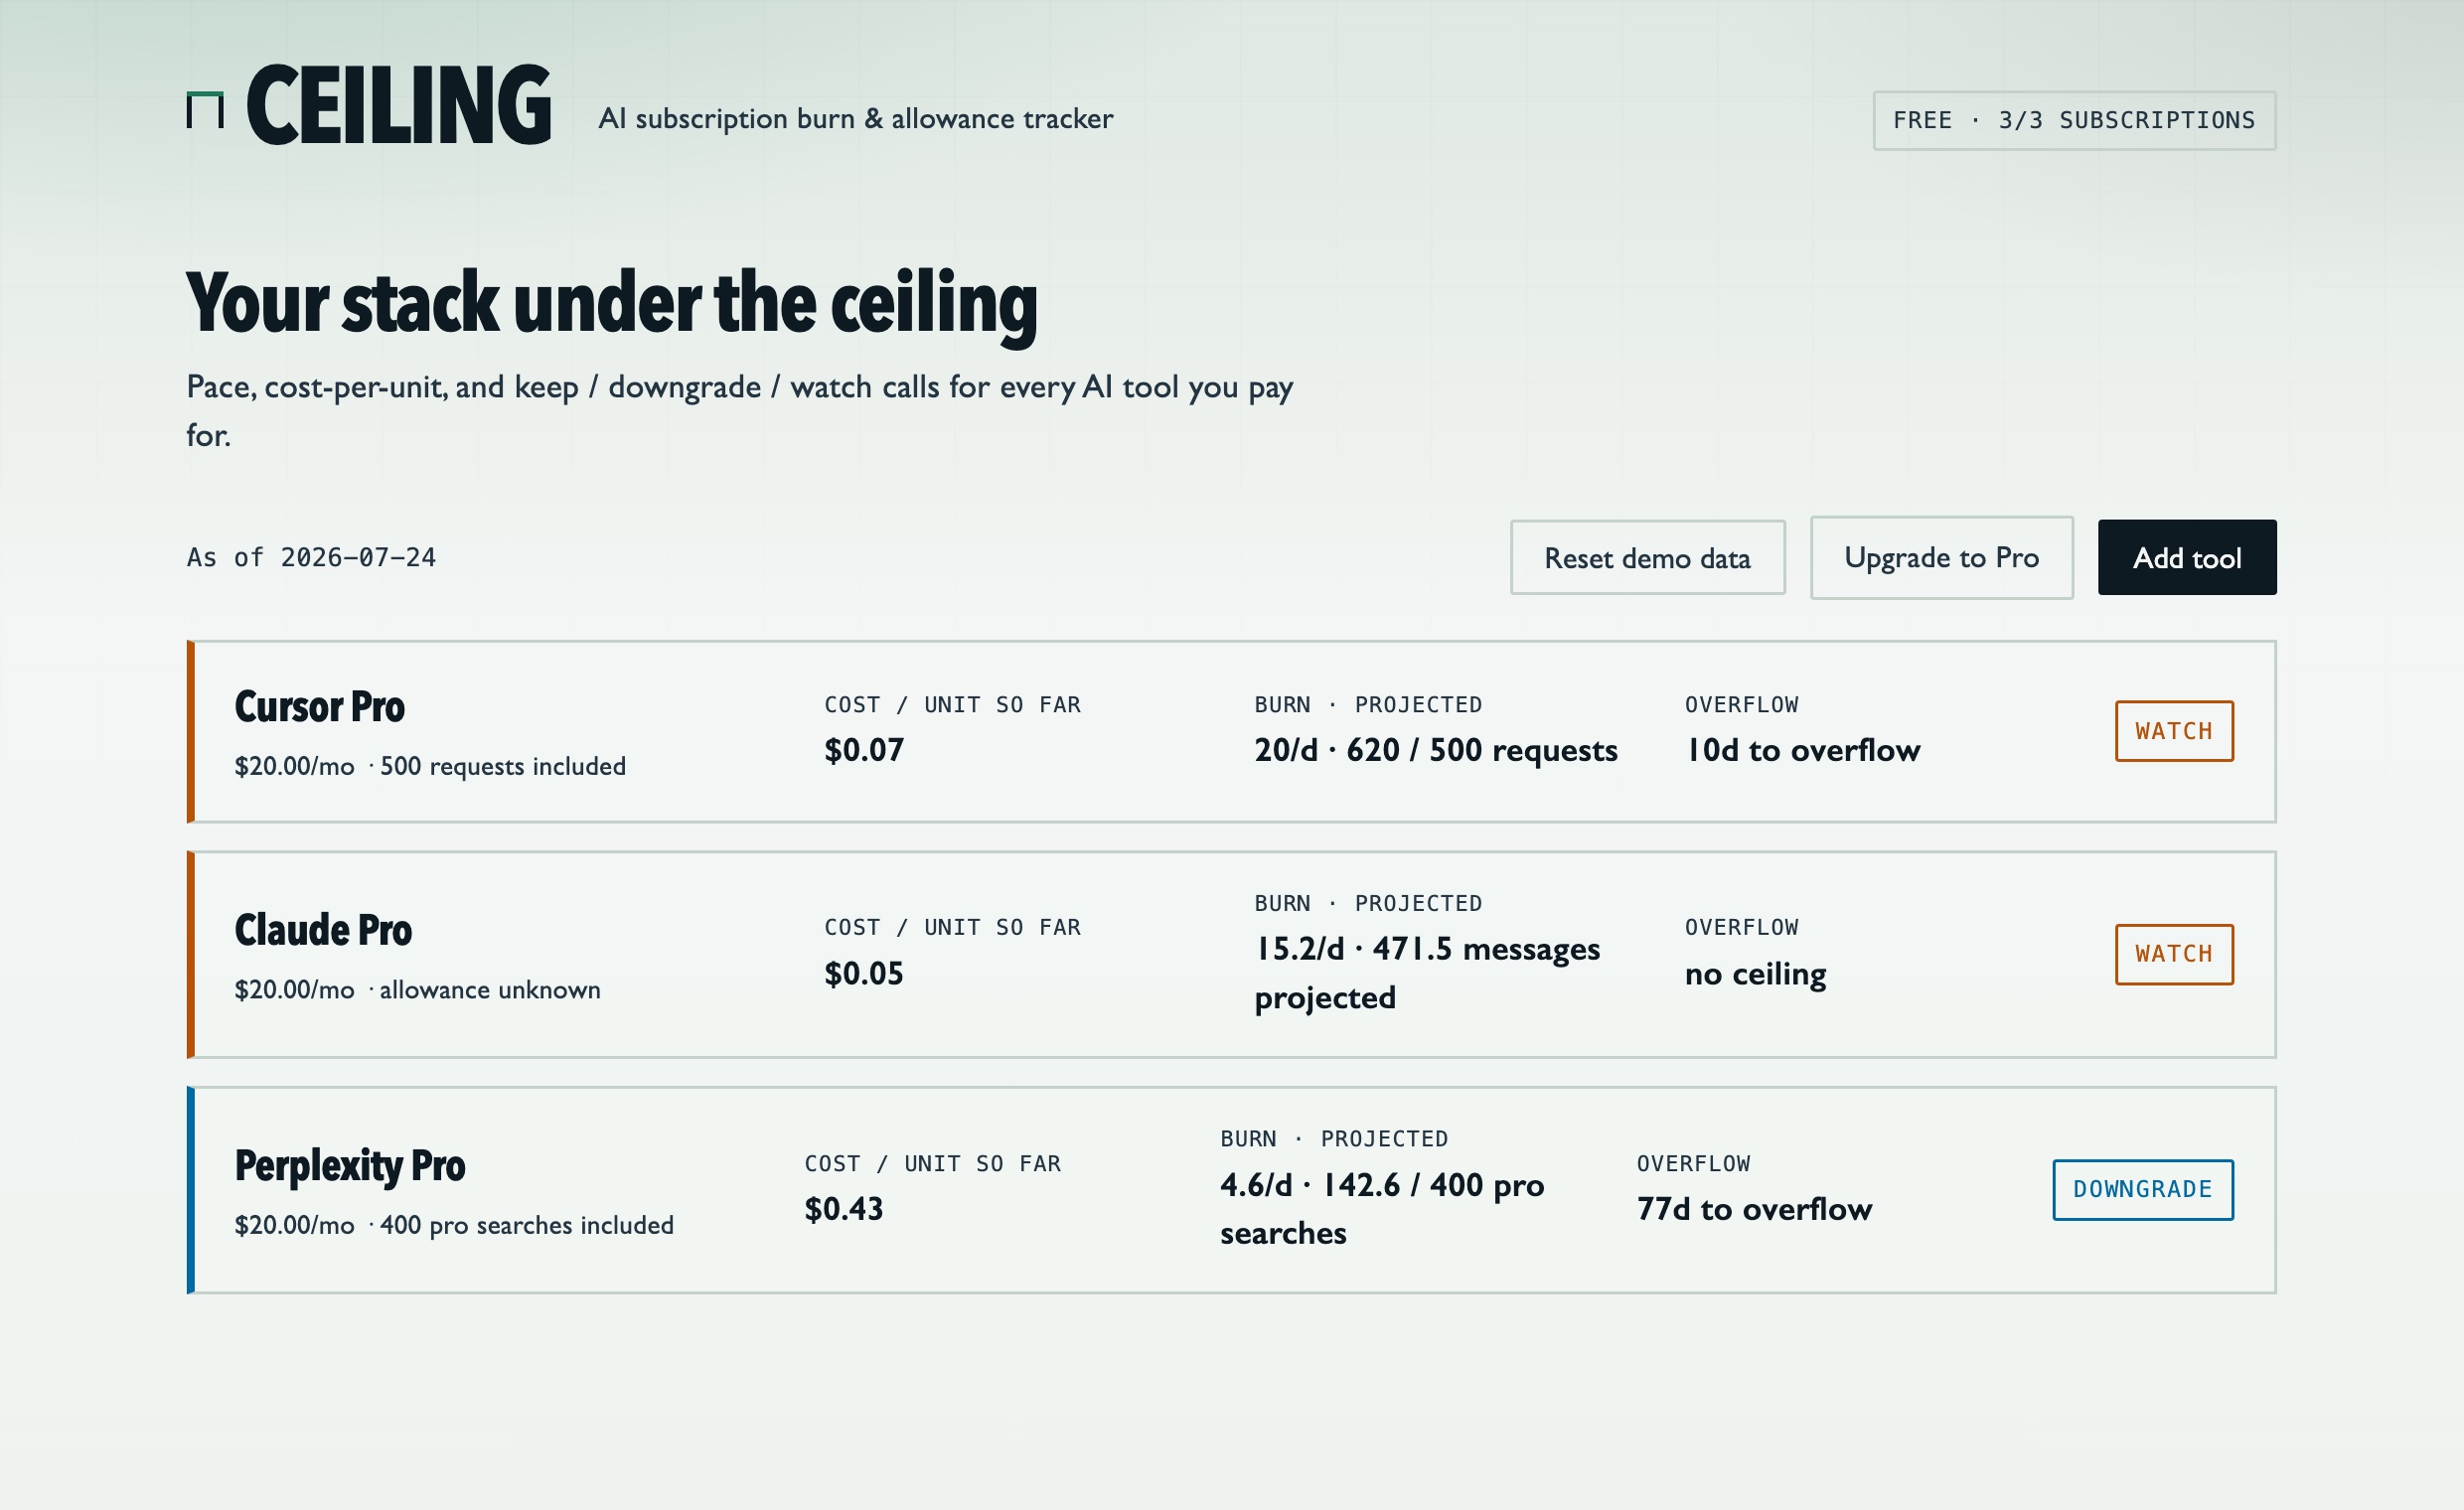Click the $0.05 cost per unit value
This screenshot has width=2464, height=1510.
point(864,973)
